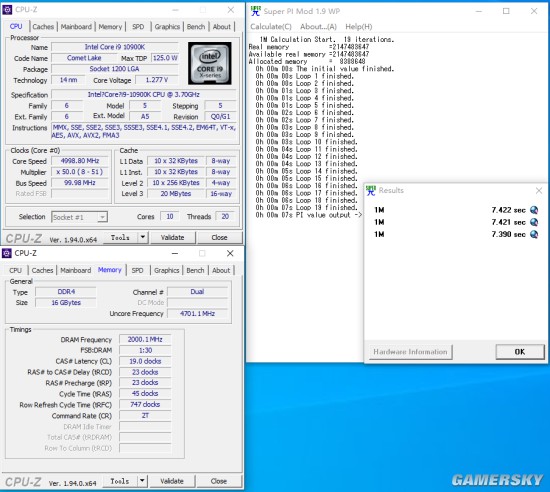This screenshot has width=550, height=492.
Task: Expand Tools arrow in bottom CPU-Z window
Action: [x=142, y=481]
